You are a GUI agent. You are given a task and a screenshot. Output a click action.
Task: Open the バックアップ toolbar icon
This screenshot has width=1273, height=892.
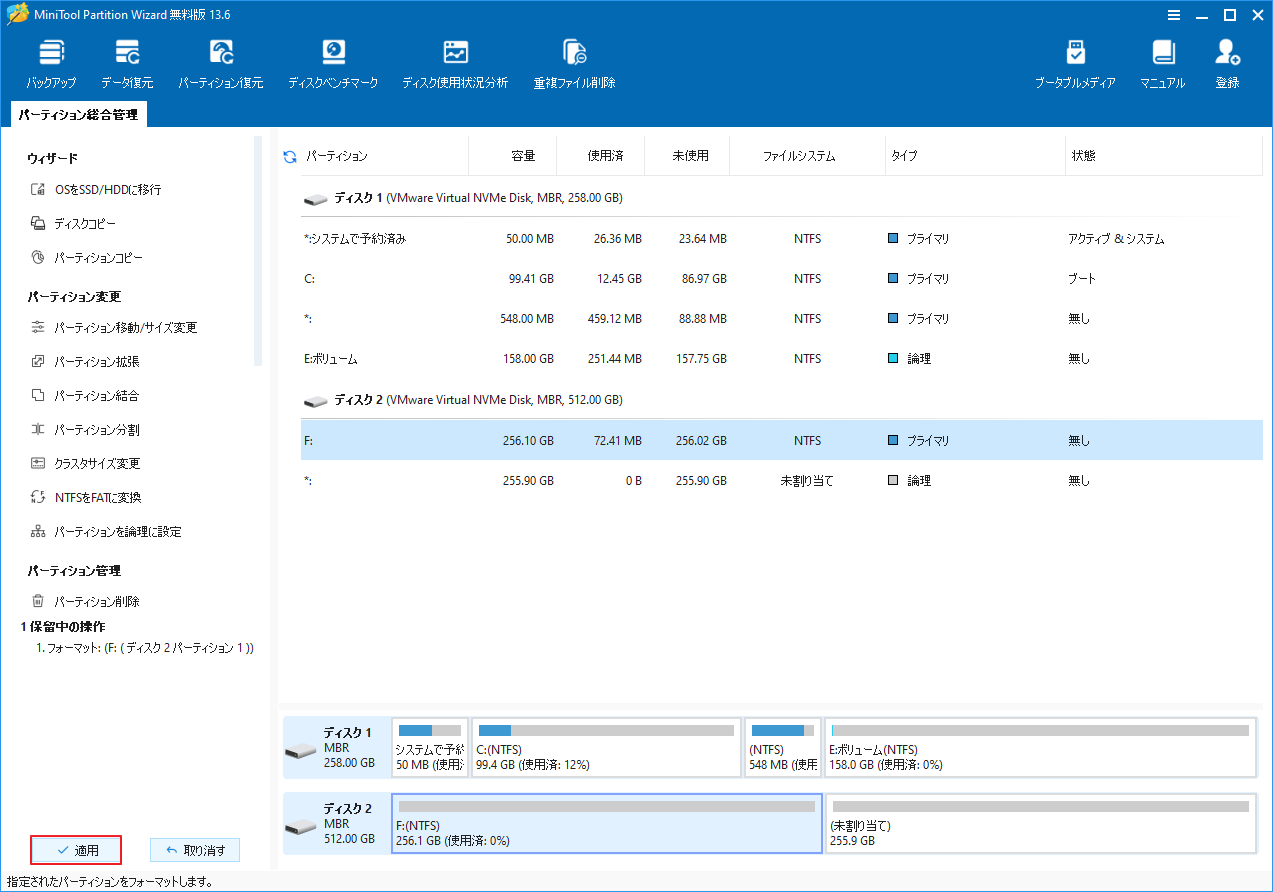pos(51,65)
